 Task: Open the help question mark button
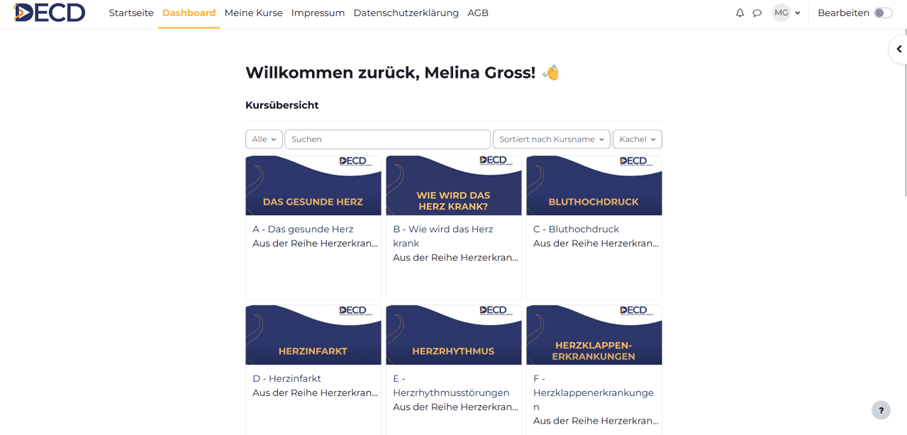pyautogui.click(x=881, y=410)
